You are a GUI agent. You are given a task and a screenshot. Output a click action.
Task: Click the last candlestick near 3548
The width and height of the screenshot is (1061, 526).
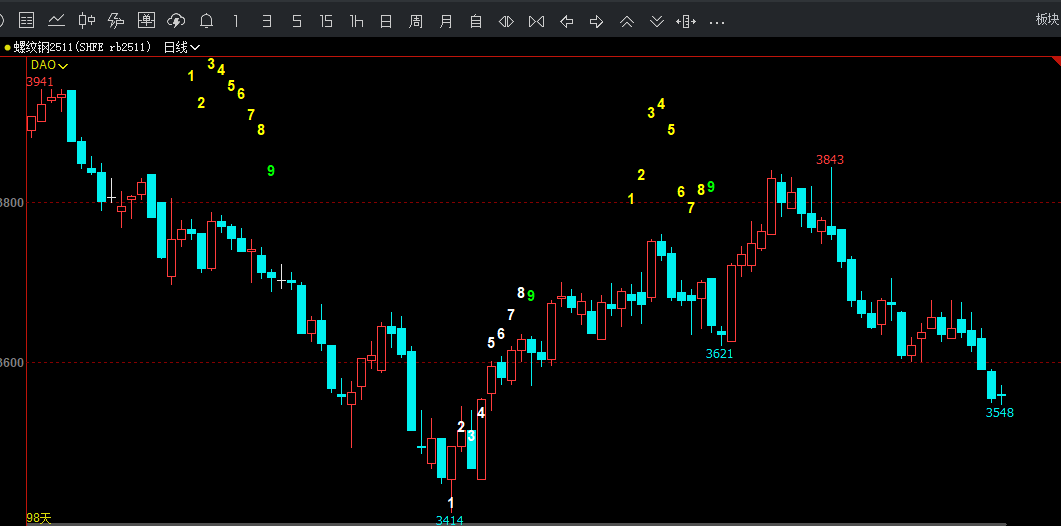(x=1001, y=395)
